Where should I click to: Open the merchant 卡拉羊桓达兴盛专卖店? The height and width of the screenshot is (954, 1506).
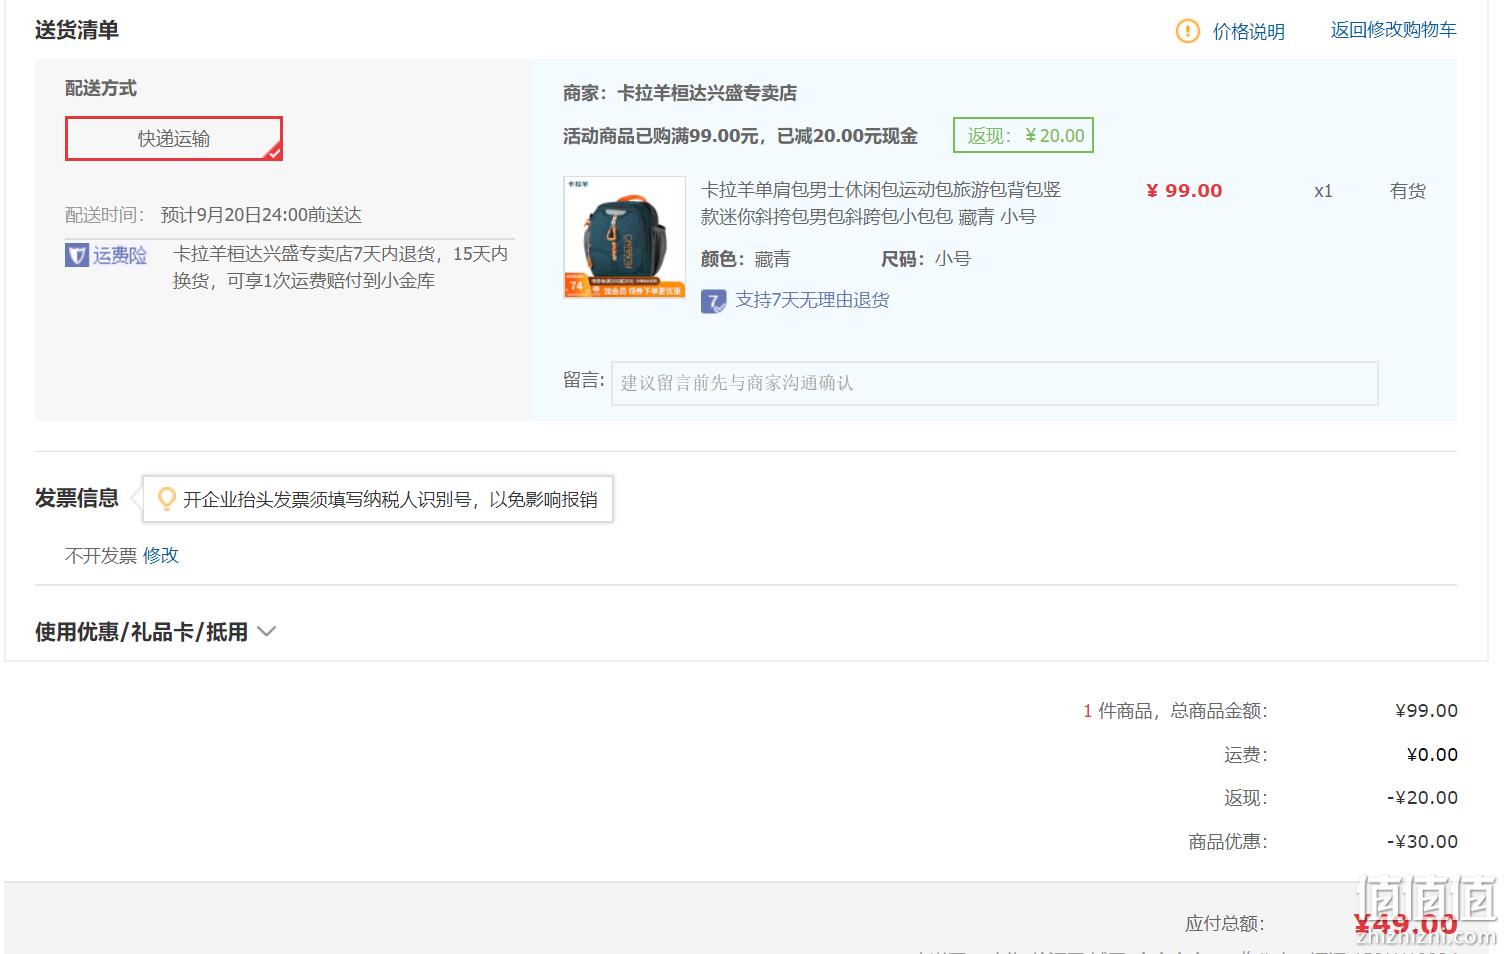[707, 93]
